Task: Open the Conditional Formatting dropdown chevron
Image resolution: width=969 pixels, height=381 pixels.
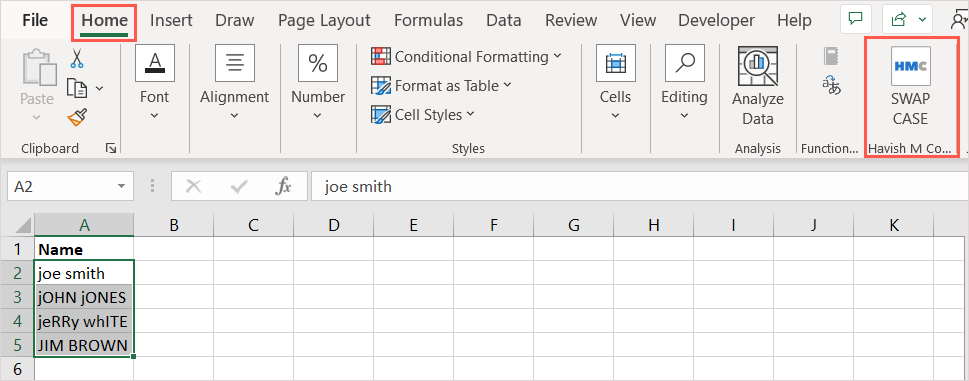Action: click(557, 56)
